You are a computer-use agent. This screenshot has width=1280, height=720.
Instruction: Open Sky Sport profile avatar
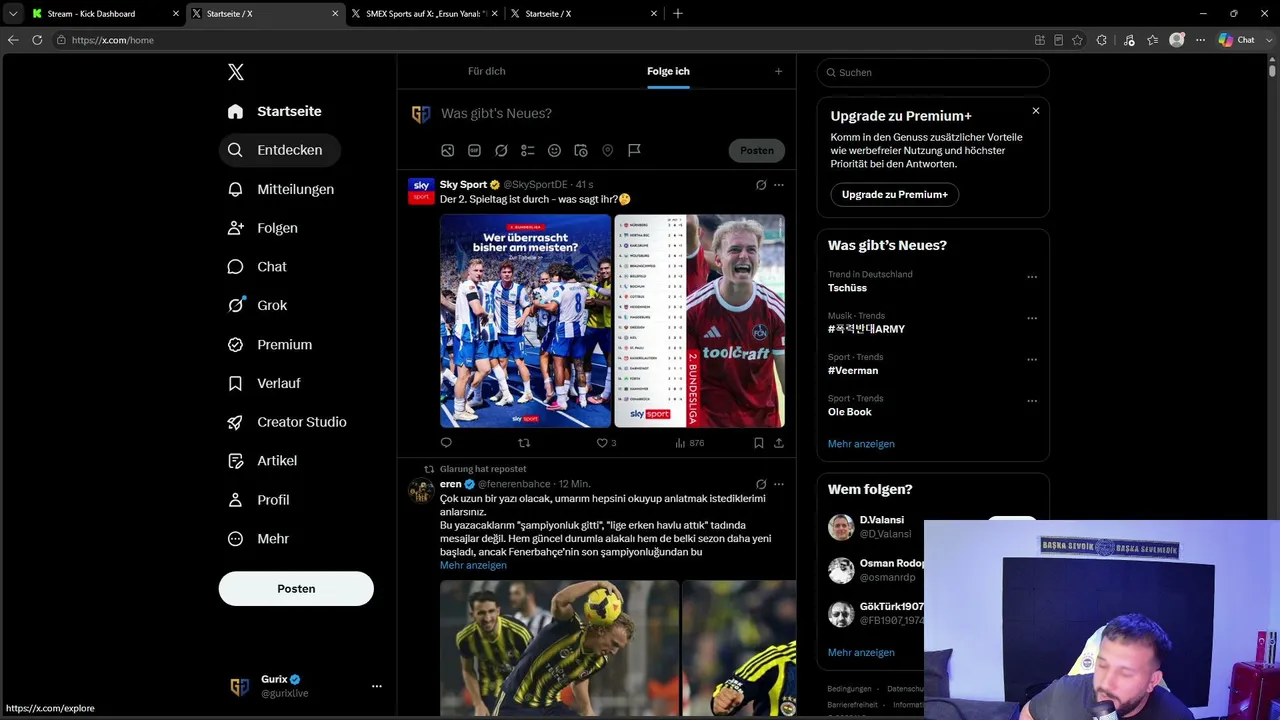(x=421, y=191)
